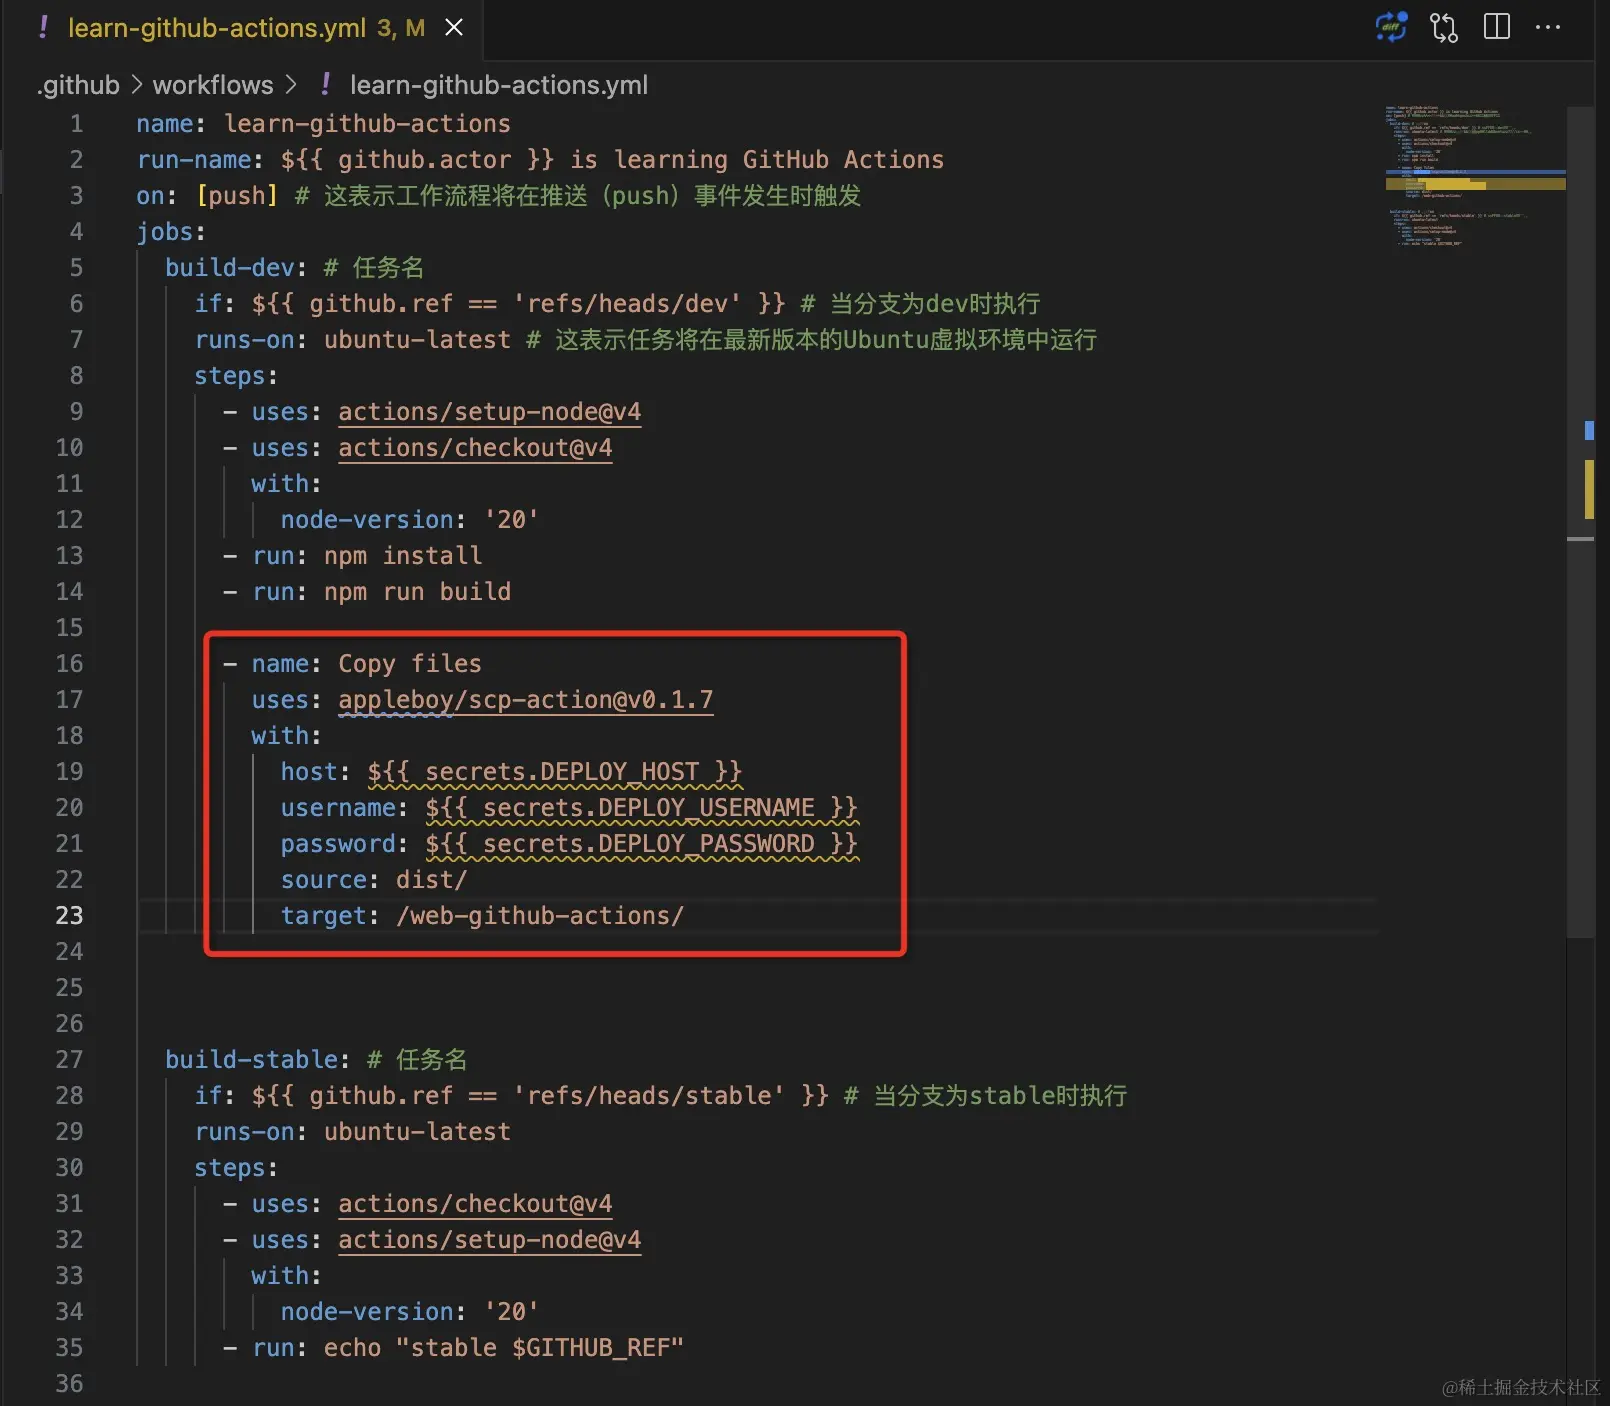Click 'build-stable:' job name

(258, 1060)
